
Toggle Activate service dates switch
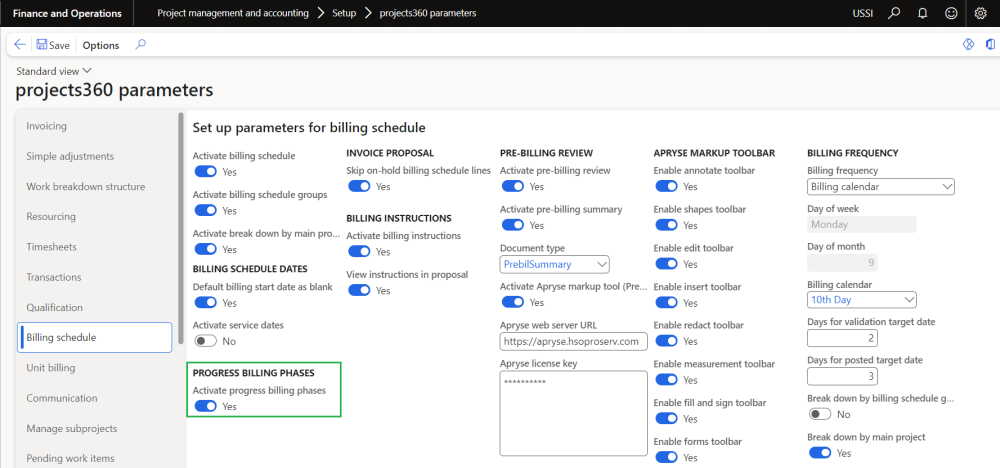pyautogui.click(x=205, y=341)
